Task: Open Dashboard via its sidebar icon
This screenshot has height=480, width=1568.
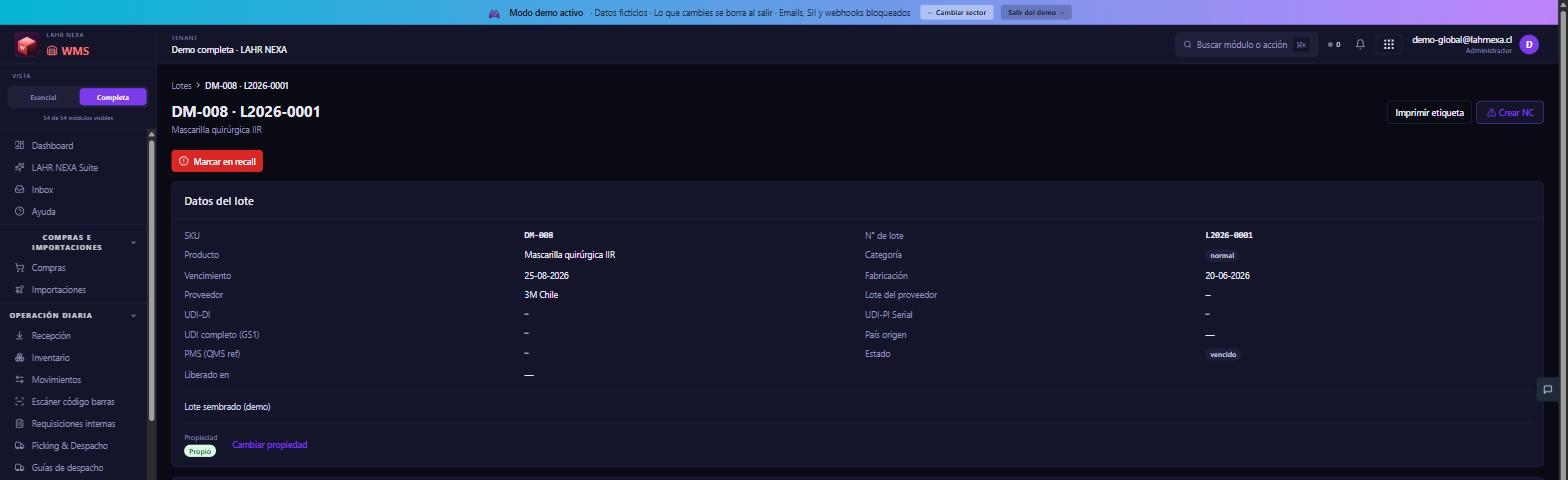Action: coord(20,146)
